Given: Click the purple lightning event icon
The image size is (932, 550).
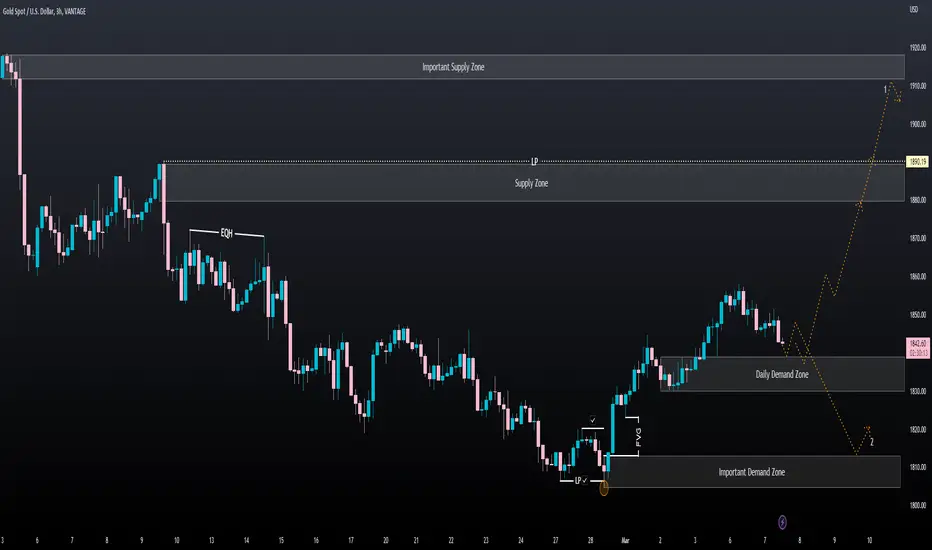Looking at the screenshot, I should click(x=782, y=522).
